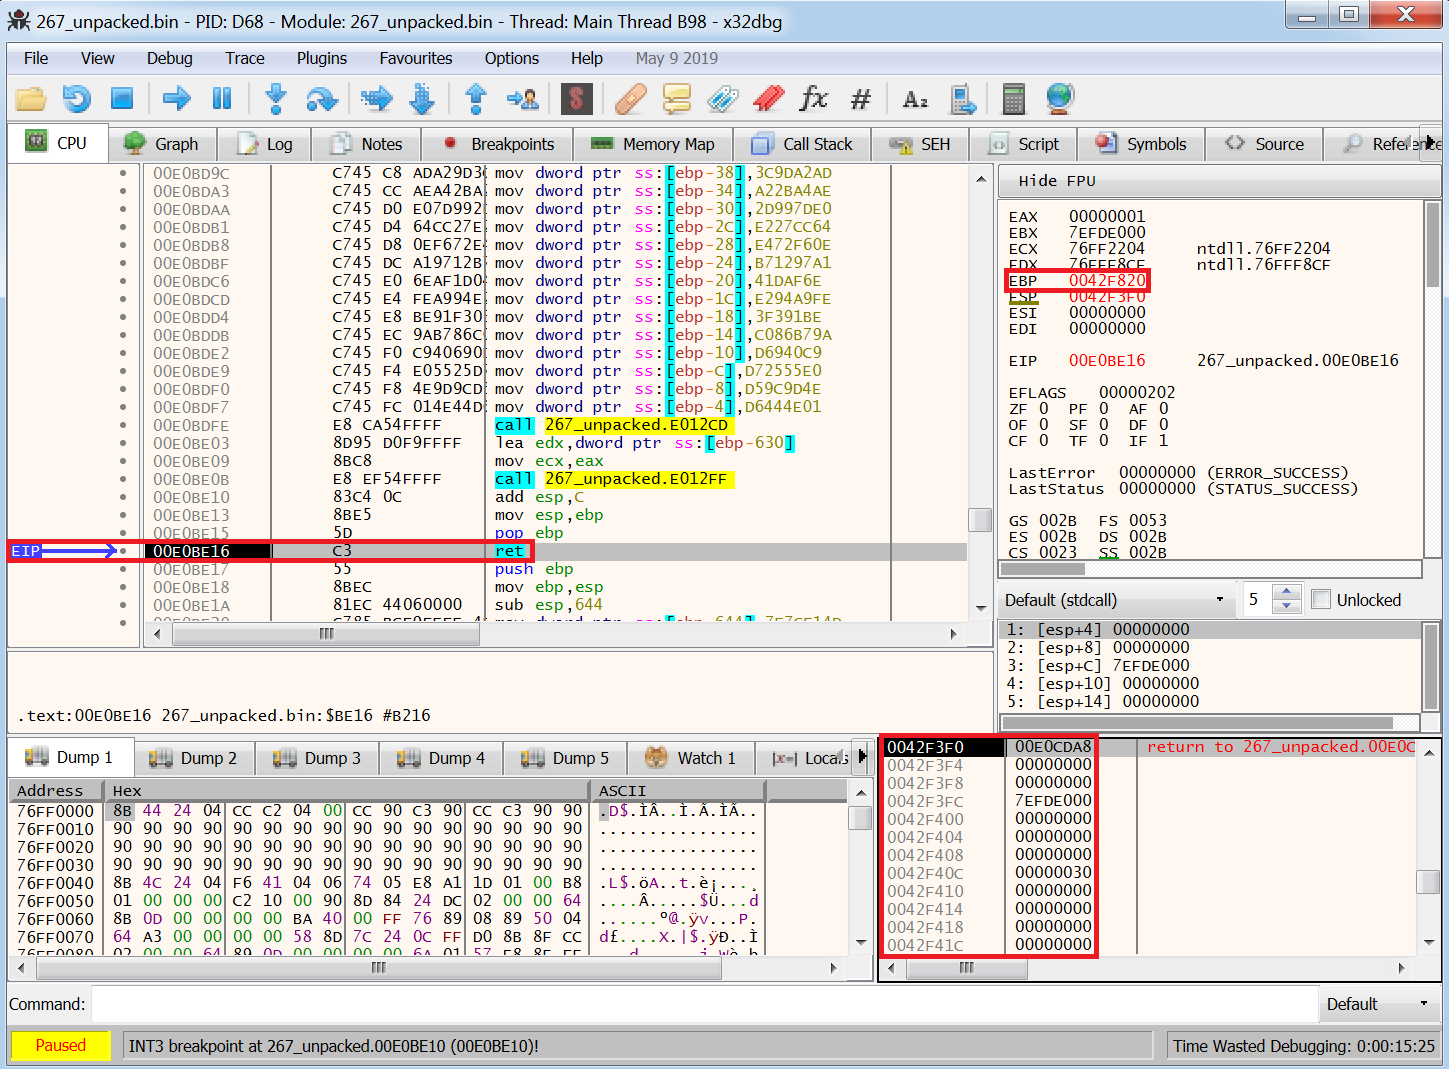Open the Debug menu
This screenshot has width=1449, height=1069.
169,58
